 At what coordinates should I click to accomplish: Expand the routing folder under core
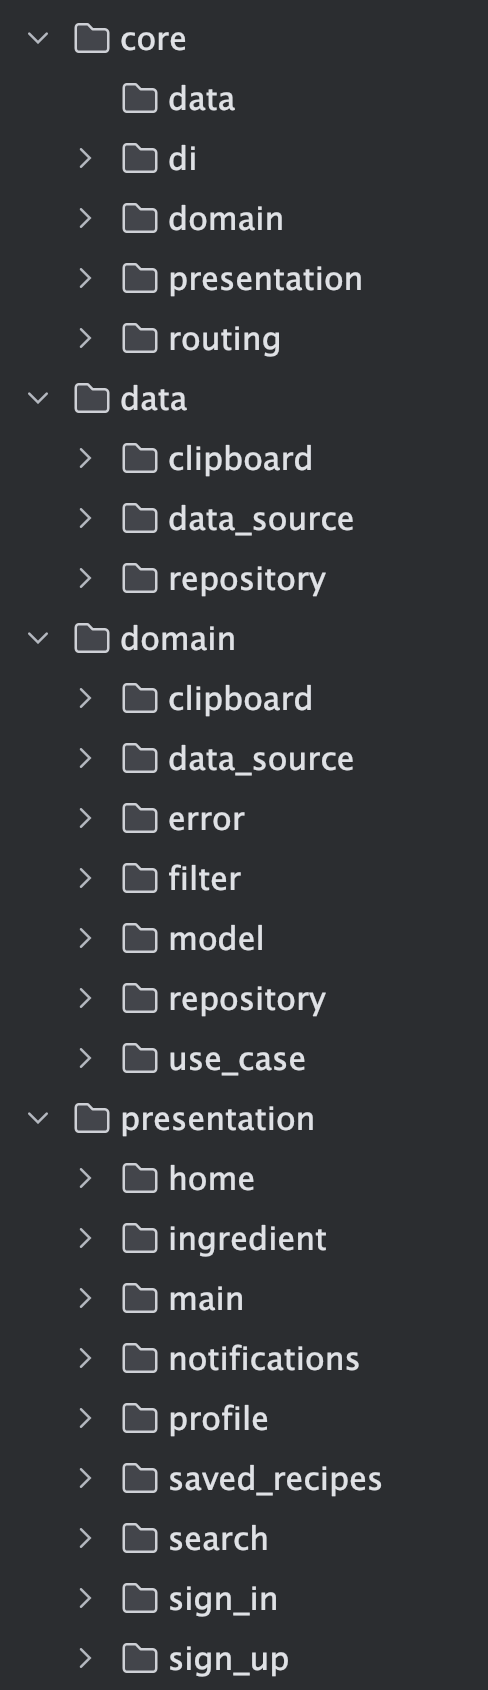[x=86, y=339]
